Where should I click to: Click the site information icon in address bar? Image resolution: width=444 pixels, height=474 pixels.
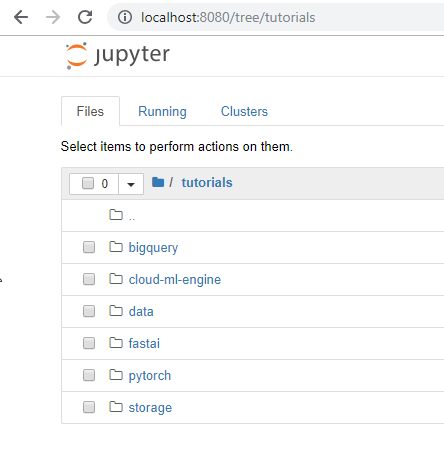tap(125, 17)
